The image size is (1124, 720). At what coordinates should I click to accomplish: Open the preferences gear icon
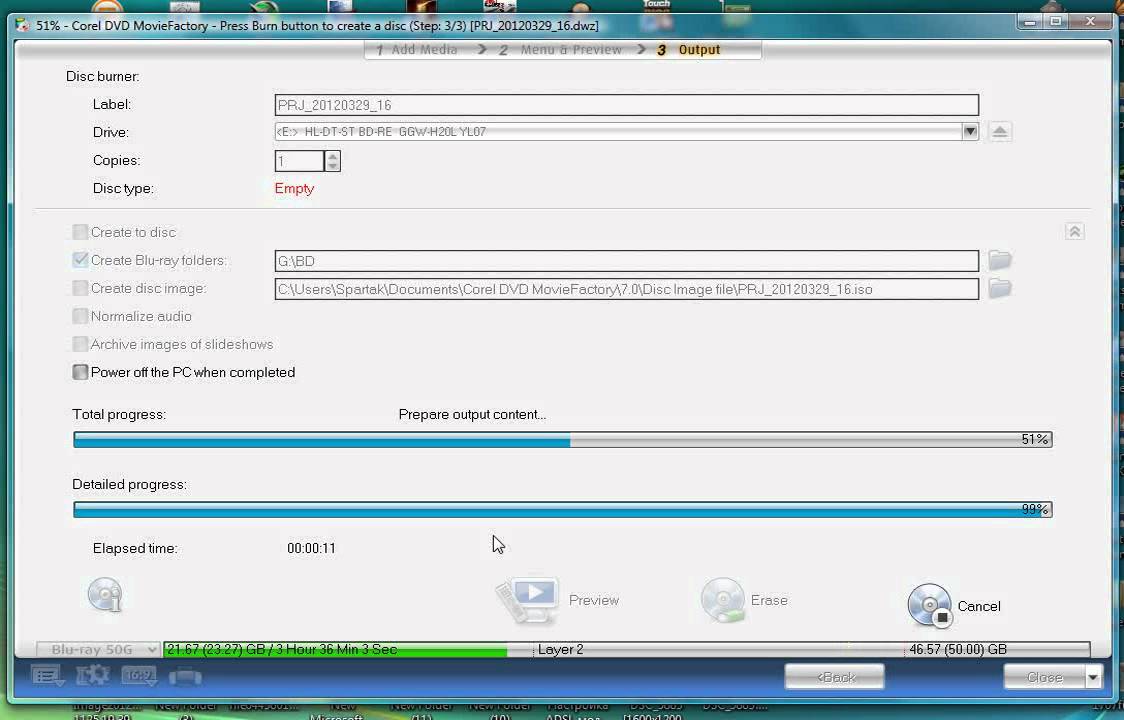click(92, 675)
